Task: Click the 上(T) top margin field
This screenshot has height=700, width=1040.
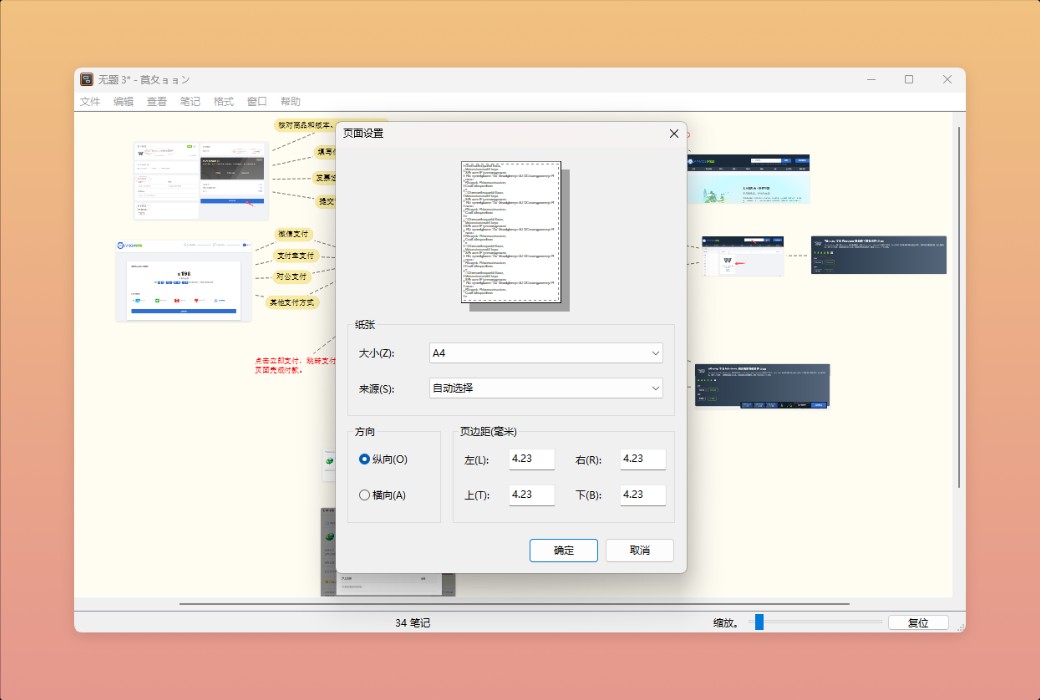Action: coord(531,494)
